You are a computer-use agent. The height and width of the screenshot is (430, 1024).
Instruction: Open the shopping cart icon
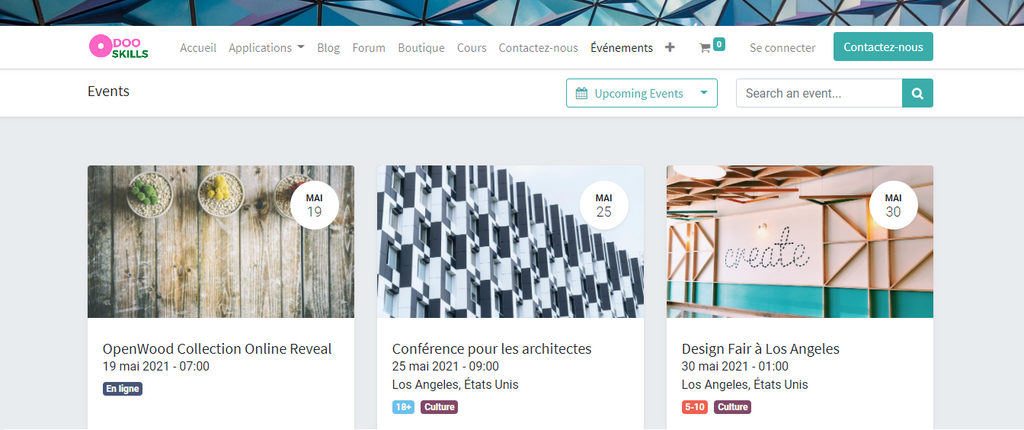pyautogui.click(x=705, y=47)
